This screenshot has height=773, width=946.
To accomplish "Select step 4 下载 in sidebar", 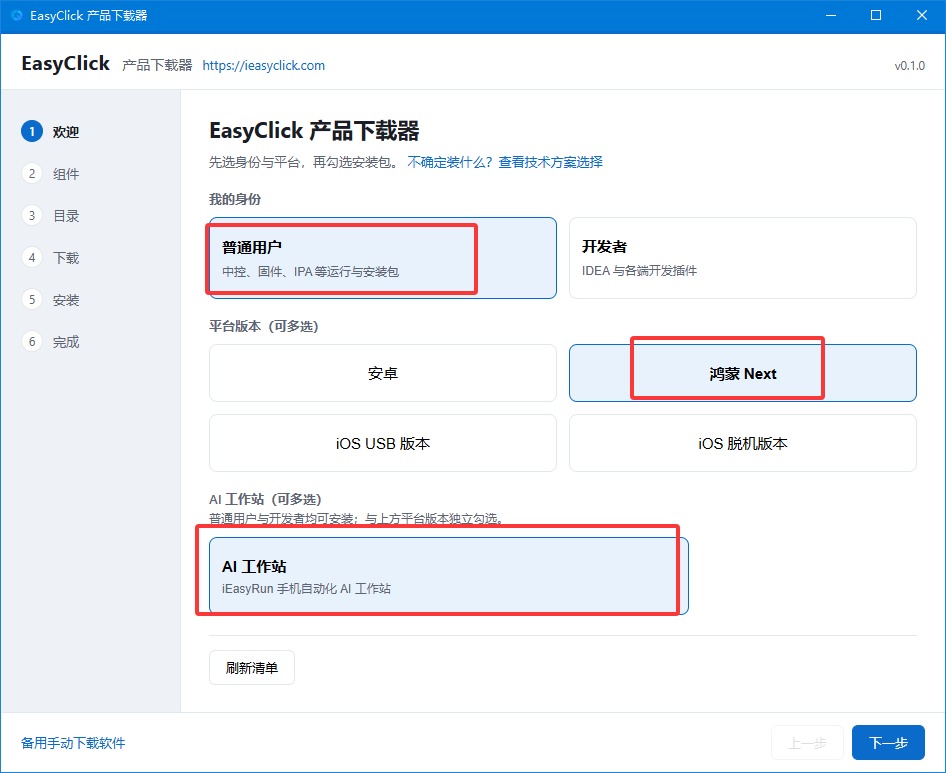I will pos(51,258).
